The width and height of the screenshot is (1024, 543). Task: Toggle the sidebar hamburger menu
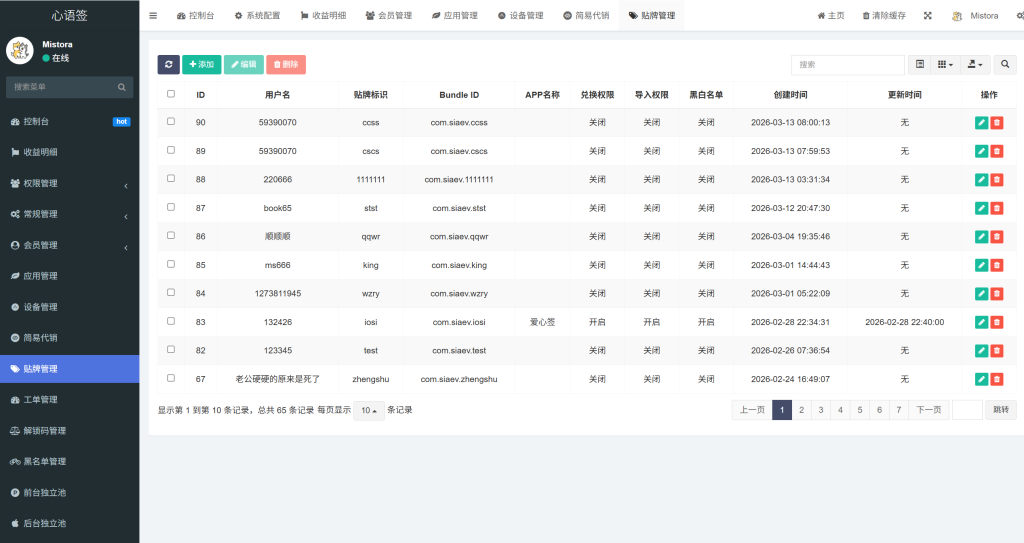[x=153, y=16]
